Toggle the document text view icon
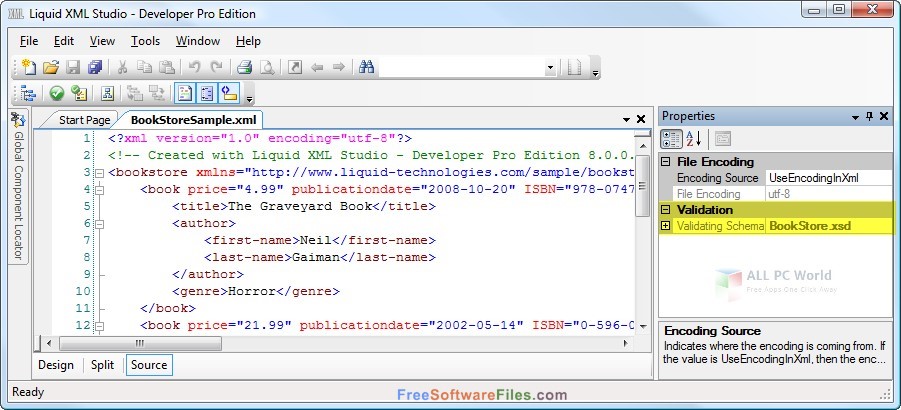This screenshot has height=410, width=901. click(185, 93)
